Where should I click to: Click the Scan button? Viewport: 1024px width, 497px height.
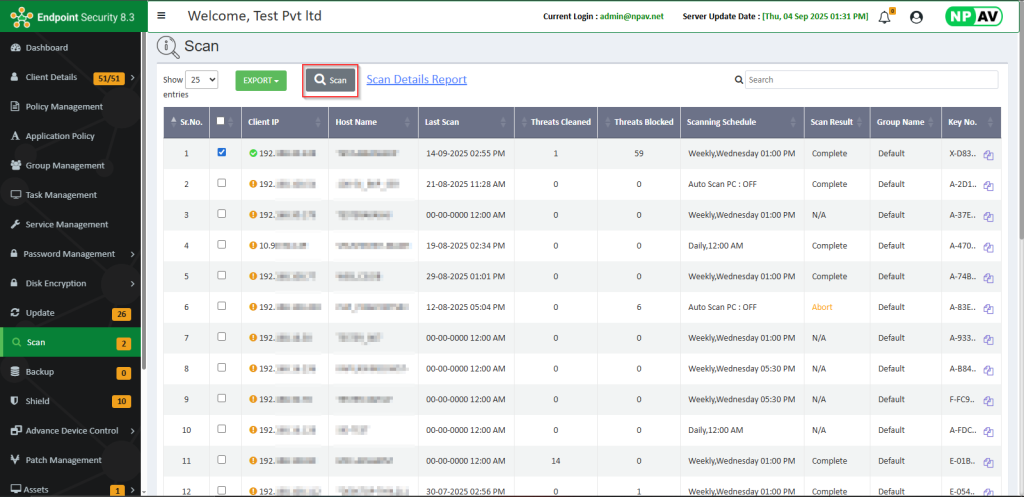330,80
